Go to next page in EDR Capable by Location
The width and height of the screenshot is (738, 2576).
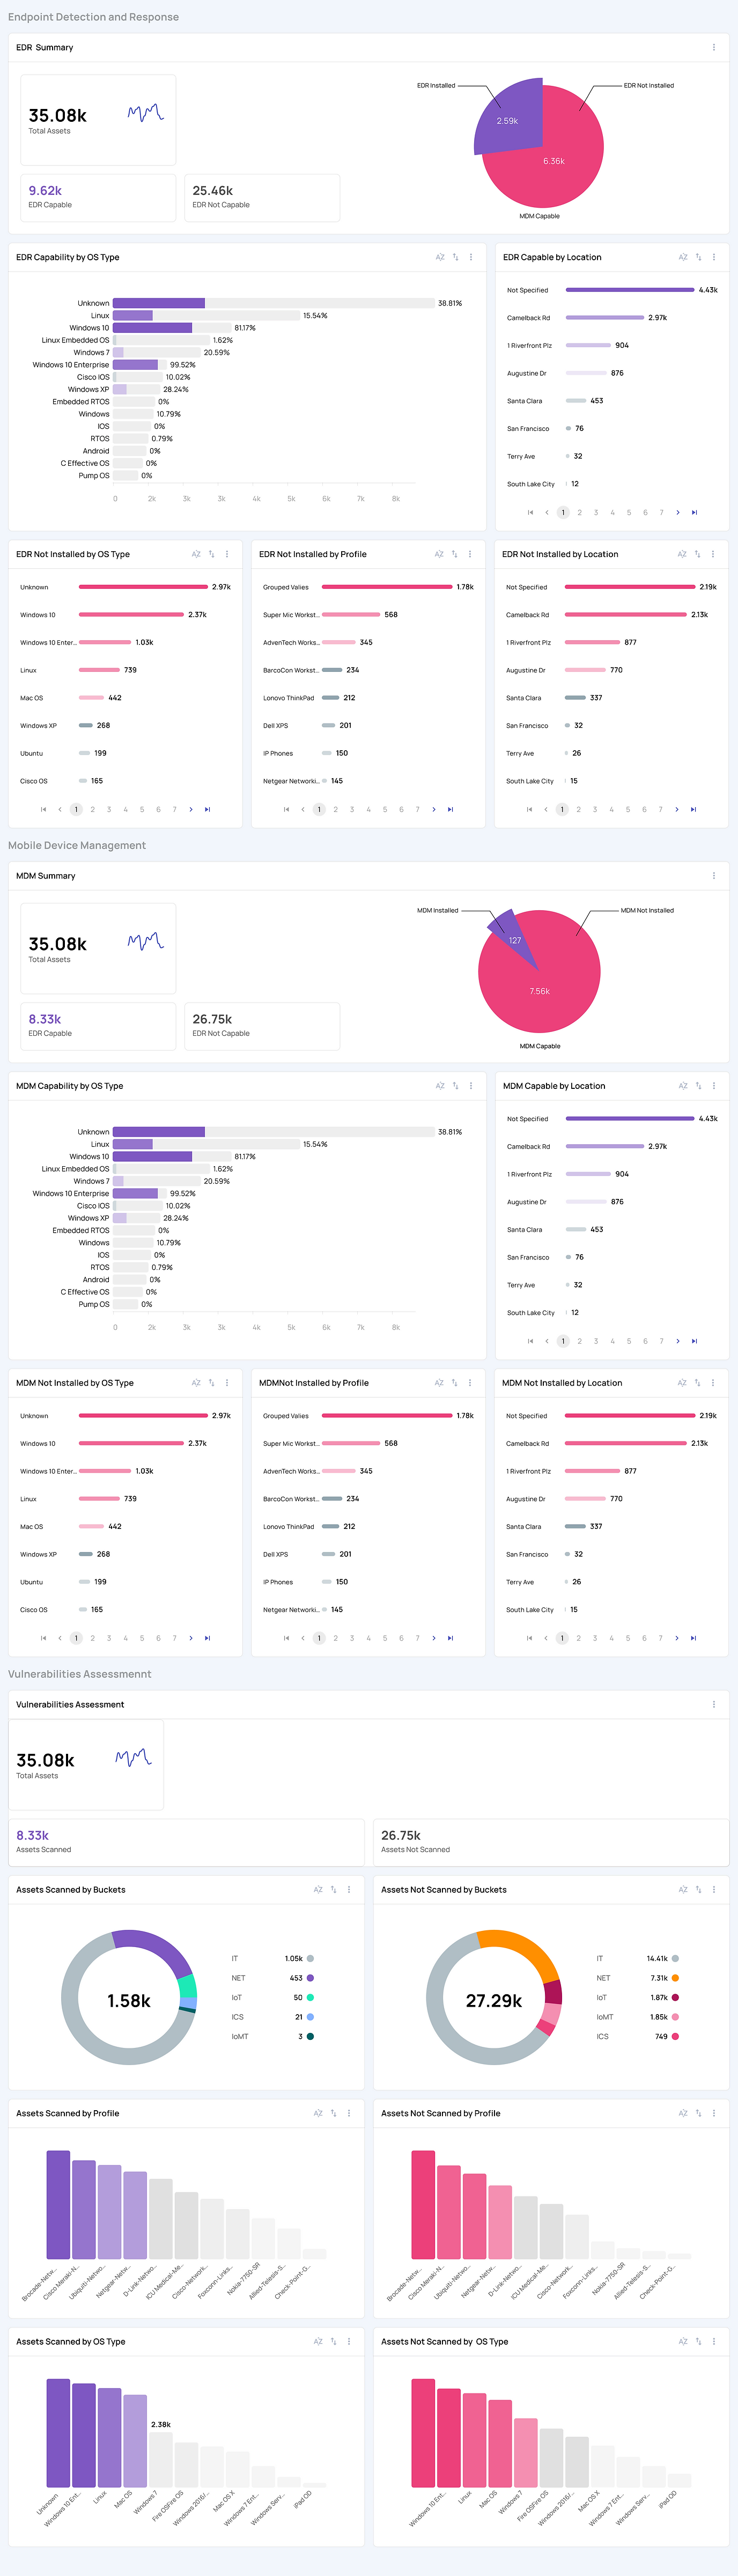(678, 512)
